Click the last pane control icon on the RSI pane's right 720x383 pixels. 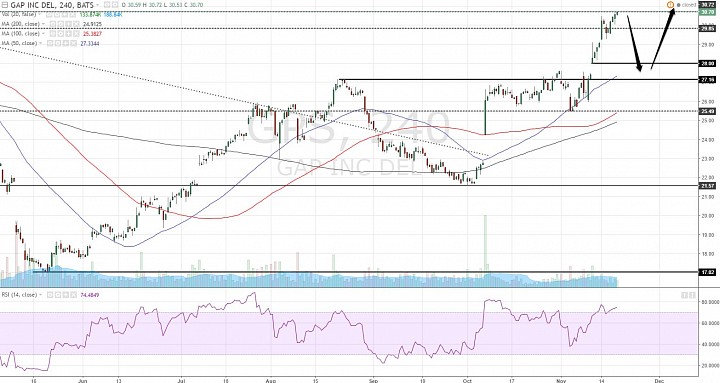[x=692, y=294]
